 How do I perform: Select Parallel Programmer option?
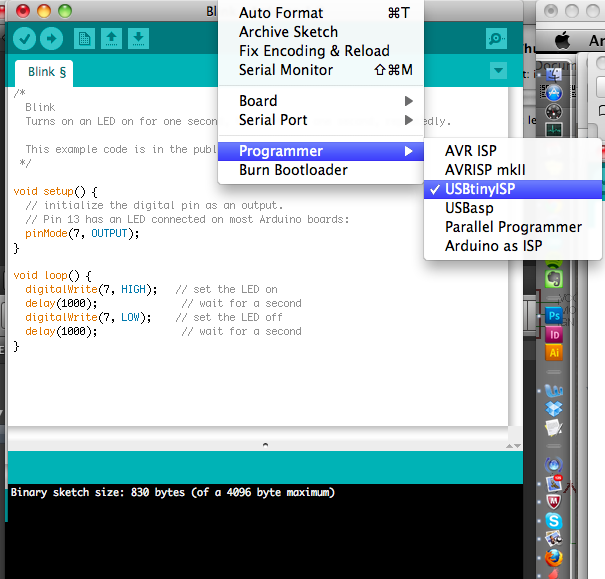513,227
